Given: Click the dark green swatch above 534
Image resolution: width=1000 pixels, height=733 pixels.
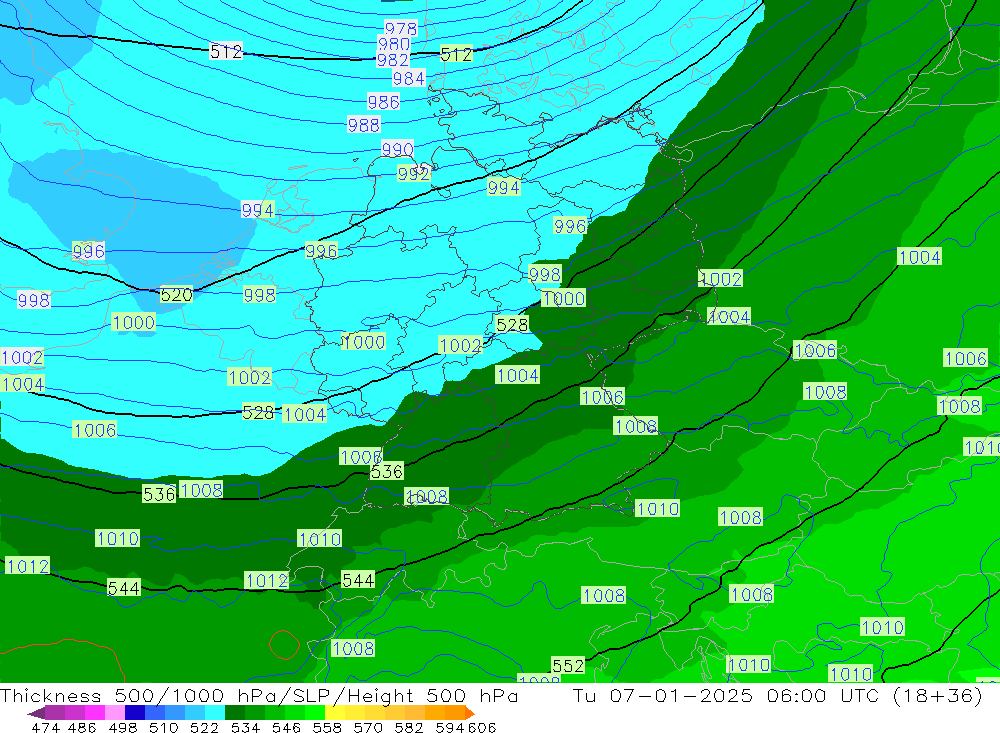Looking at the screenshot, I should pos(235,712).
